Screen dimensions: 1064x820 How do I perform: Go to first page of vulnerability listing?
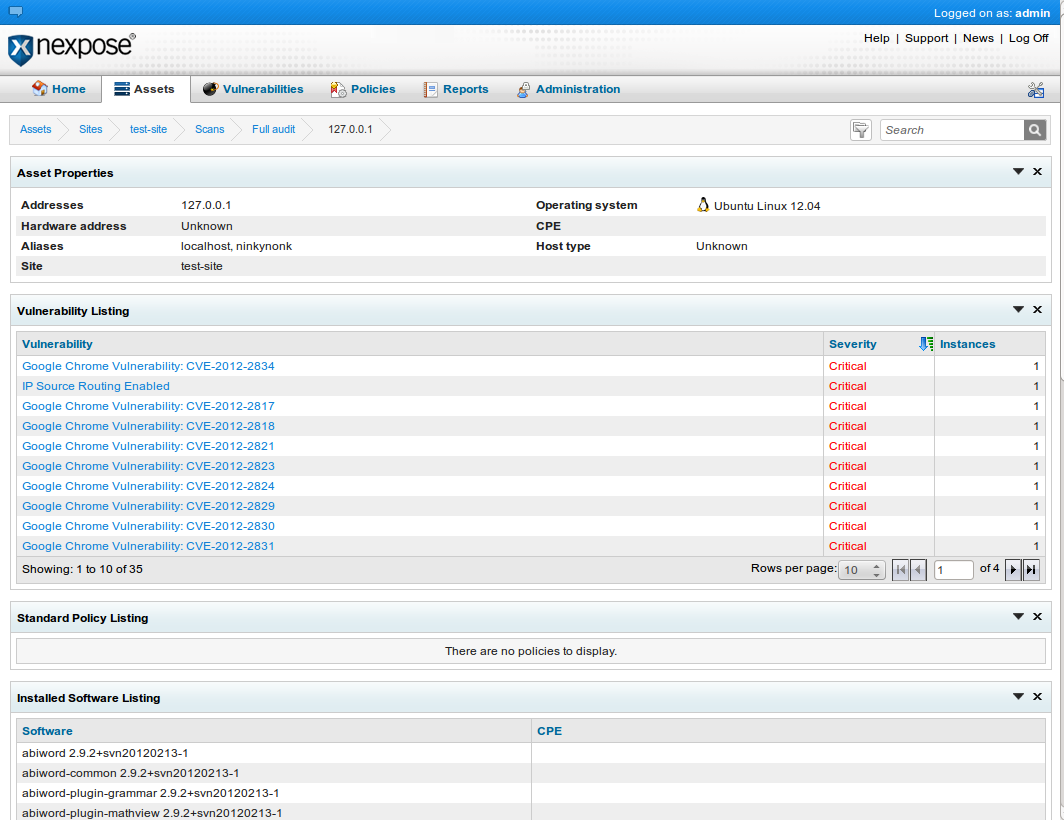[900, 570]
